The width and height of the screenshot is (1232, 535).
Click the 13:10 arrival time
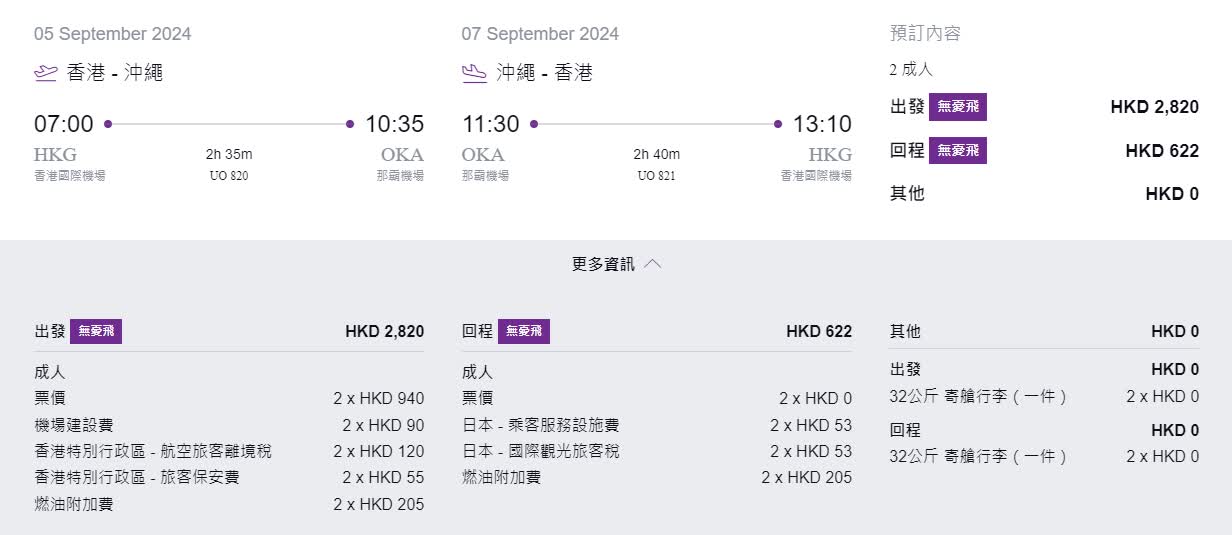point(822,124)
